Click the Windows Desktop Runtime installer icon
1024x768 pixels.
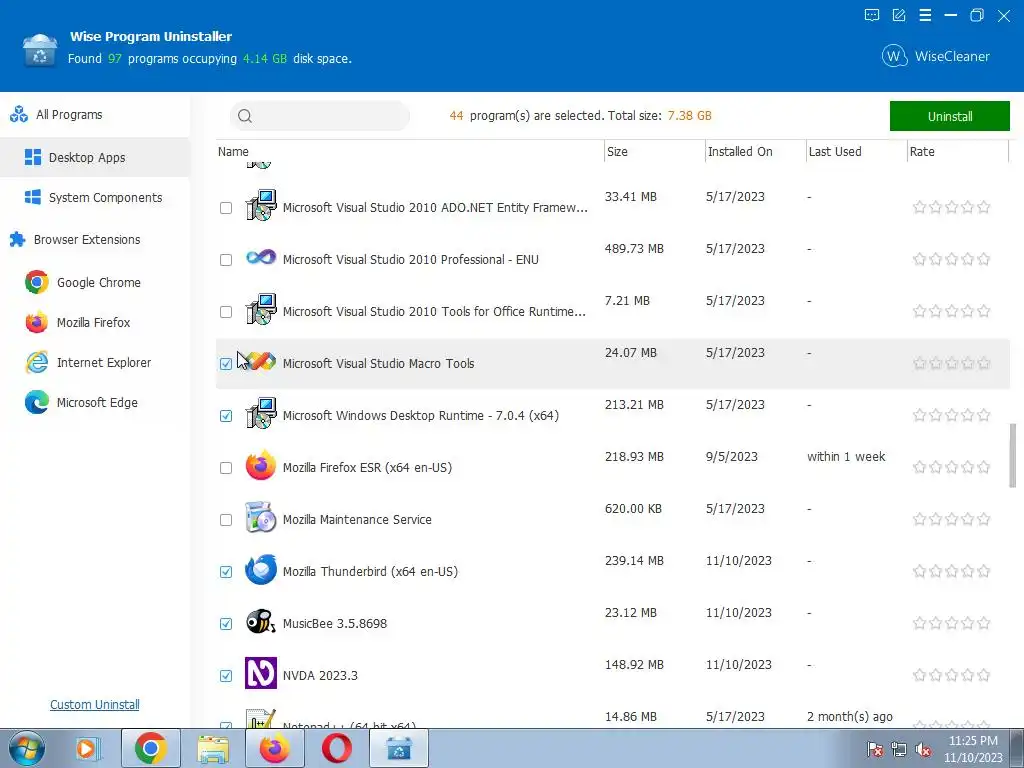coord(261,413)
